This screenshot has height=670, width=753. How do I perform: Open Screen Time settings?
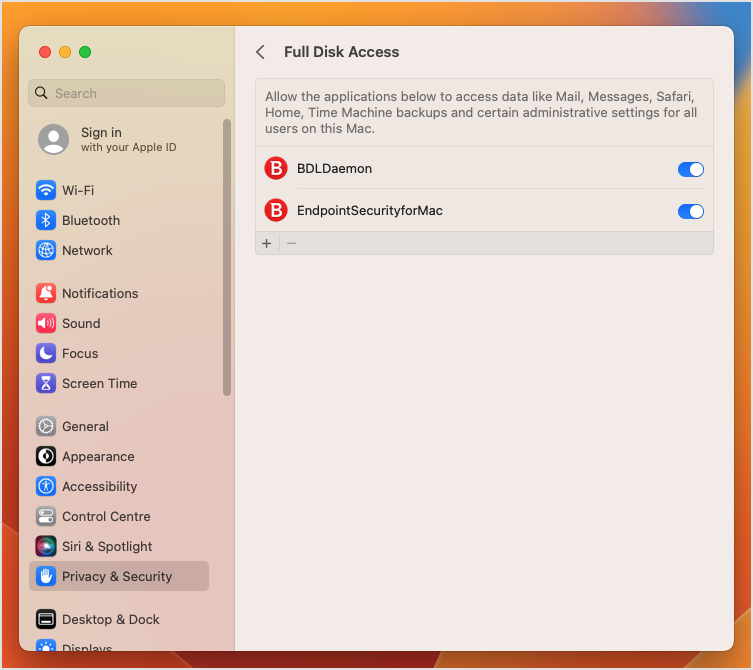click(99, 384)
